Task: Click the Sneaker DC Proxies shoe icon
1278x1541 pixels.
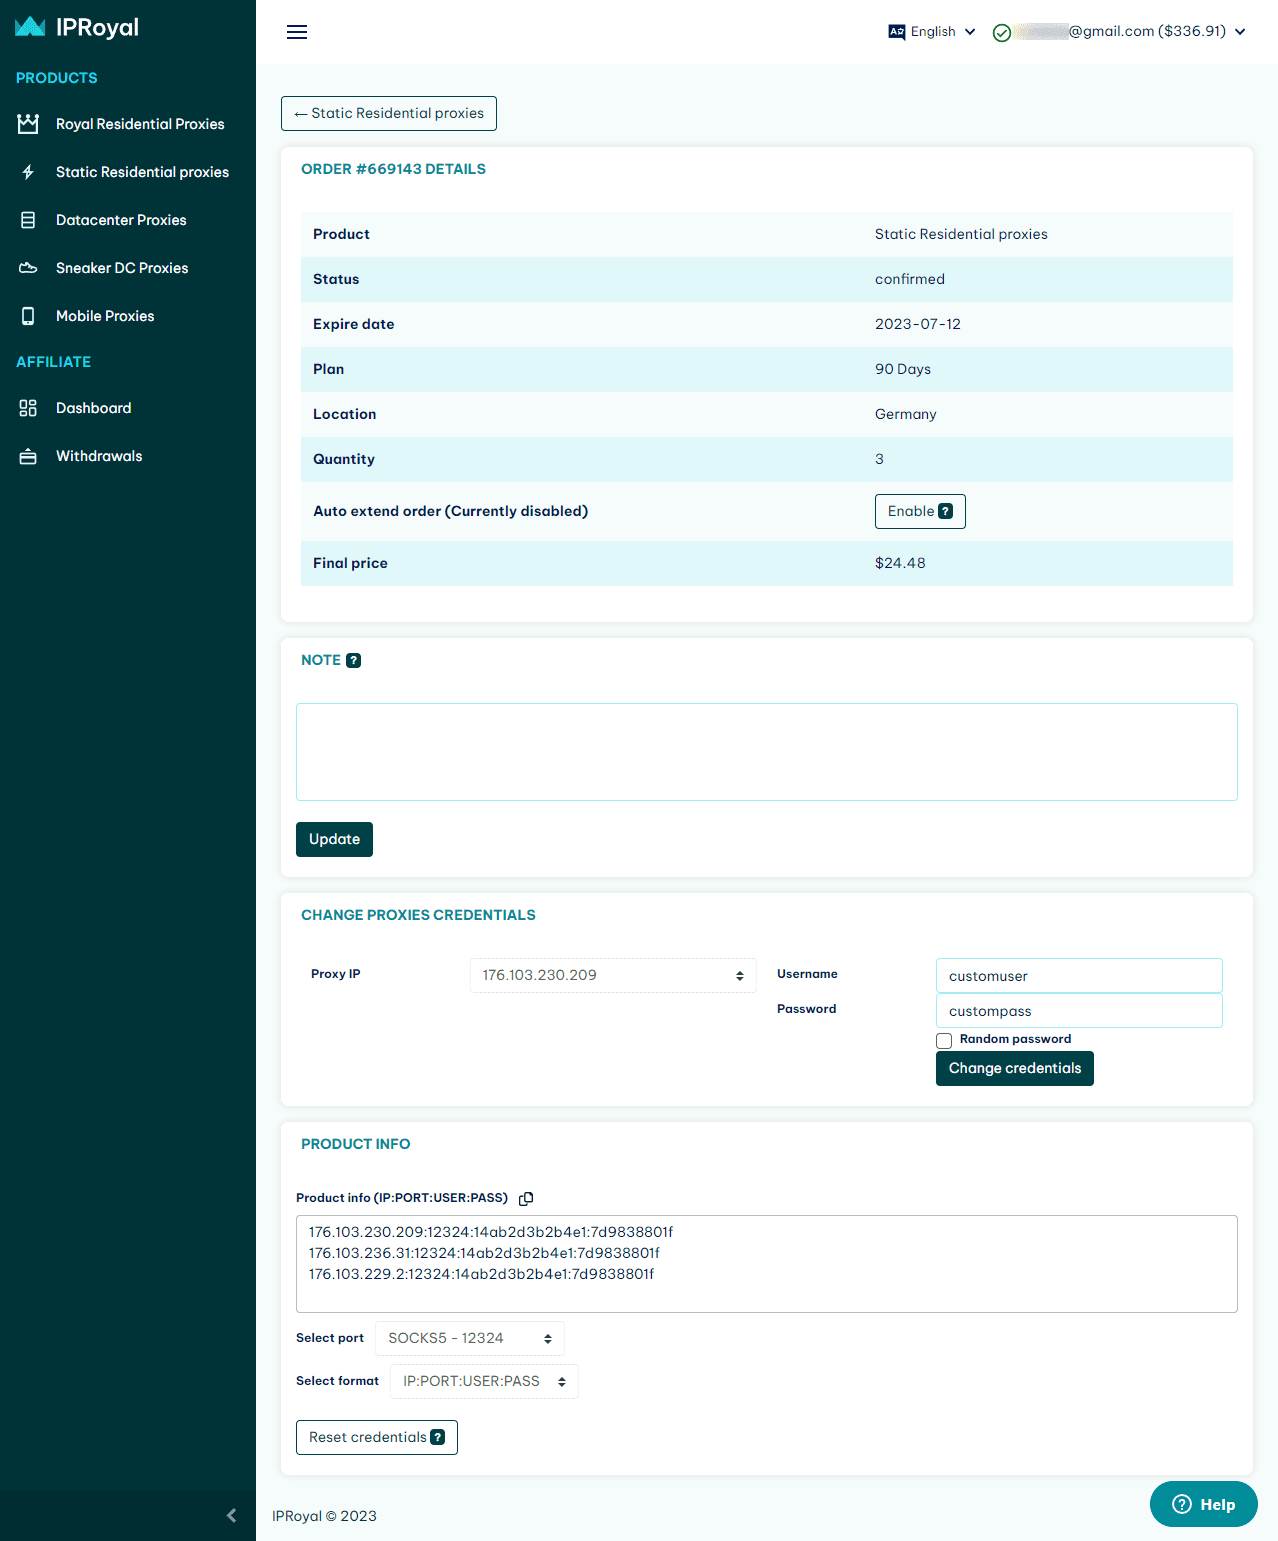Action: tap(28, 268)
